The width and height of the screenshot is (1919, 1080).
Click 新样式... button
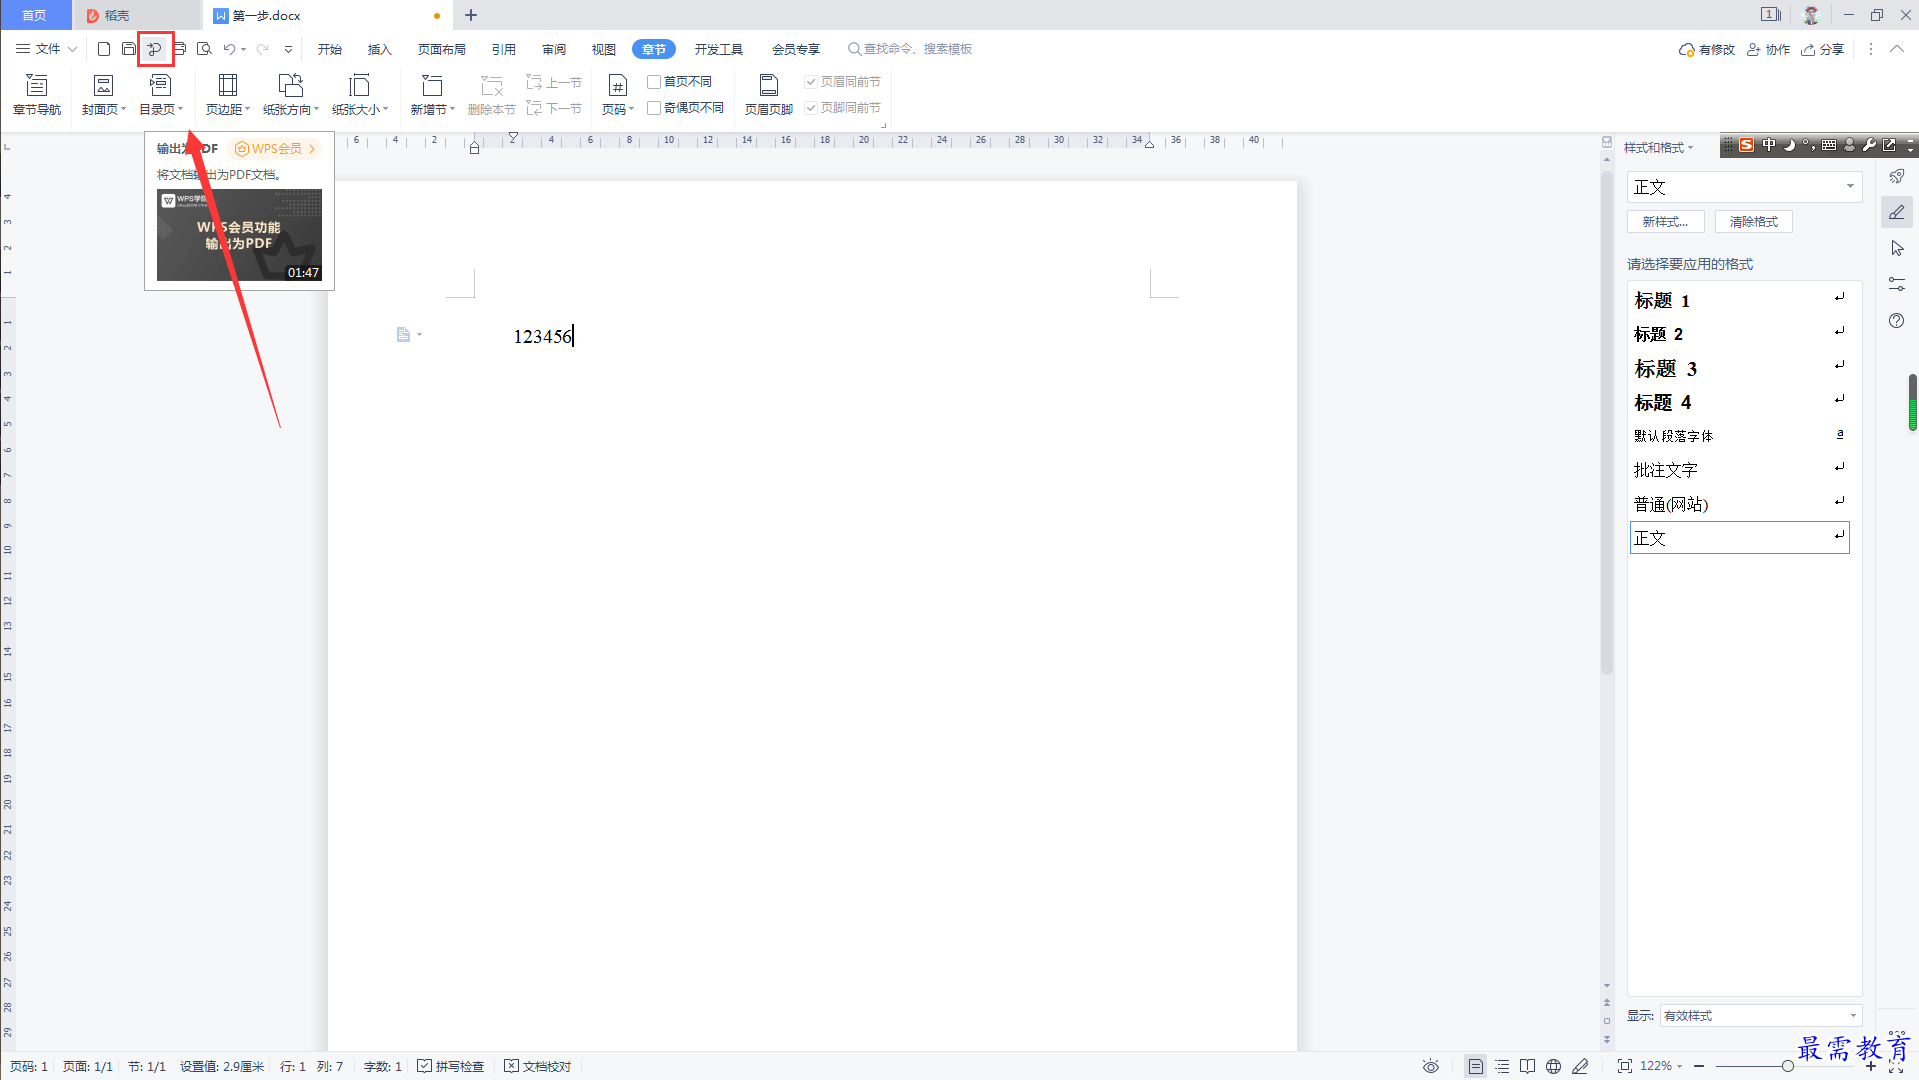coord(1665,222)
